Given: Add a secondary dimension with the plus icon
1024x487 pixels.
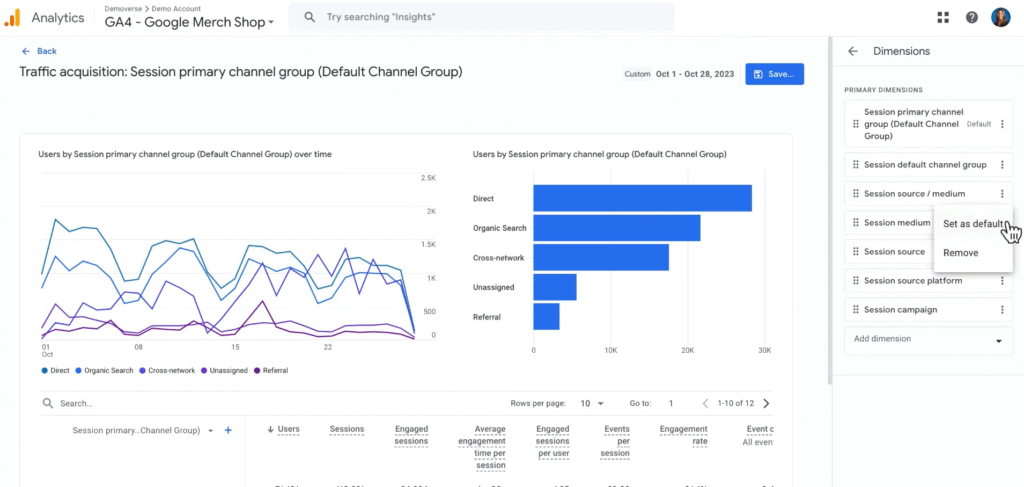Looking at the screenshot, I should [228, 430].
